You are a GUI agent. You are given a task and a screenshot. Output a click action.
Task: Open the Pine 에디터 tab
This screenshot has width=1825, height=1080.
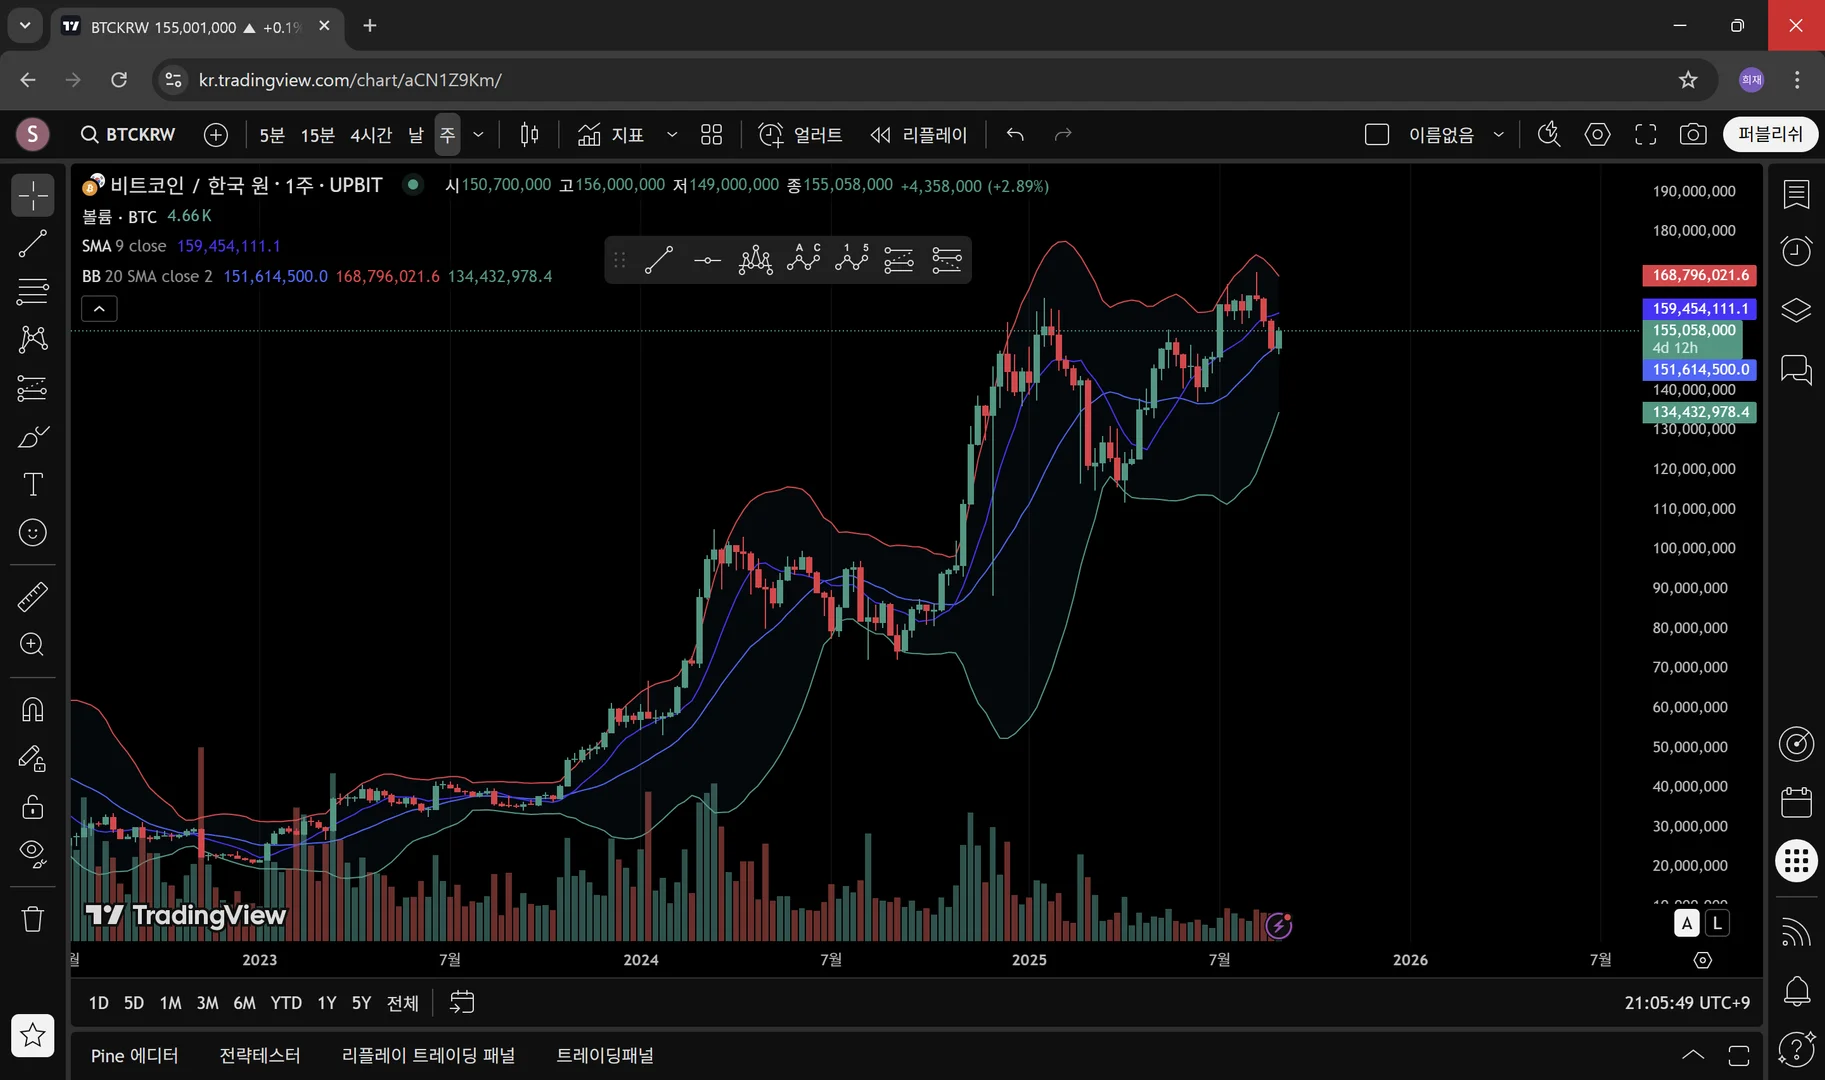coord(134,1056)
